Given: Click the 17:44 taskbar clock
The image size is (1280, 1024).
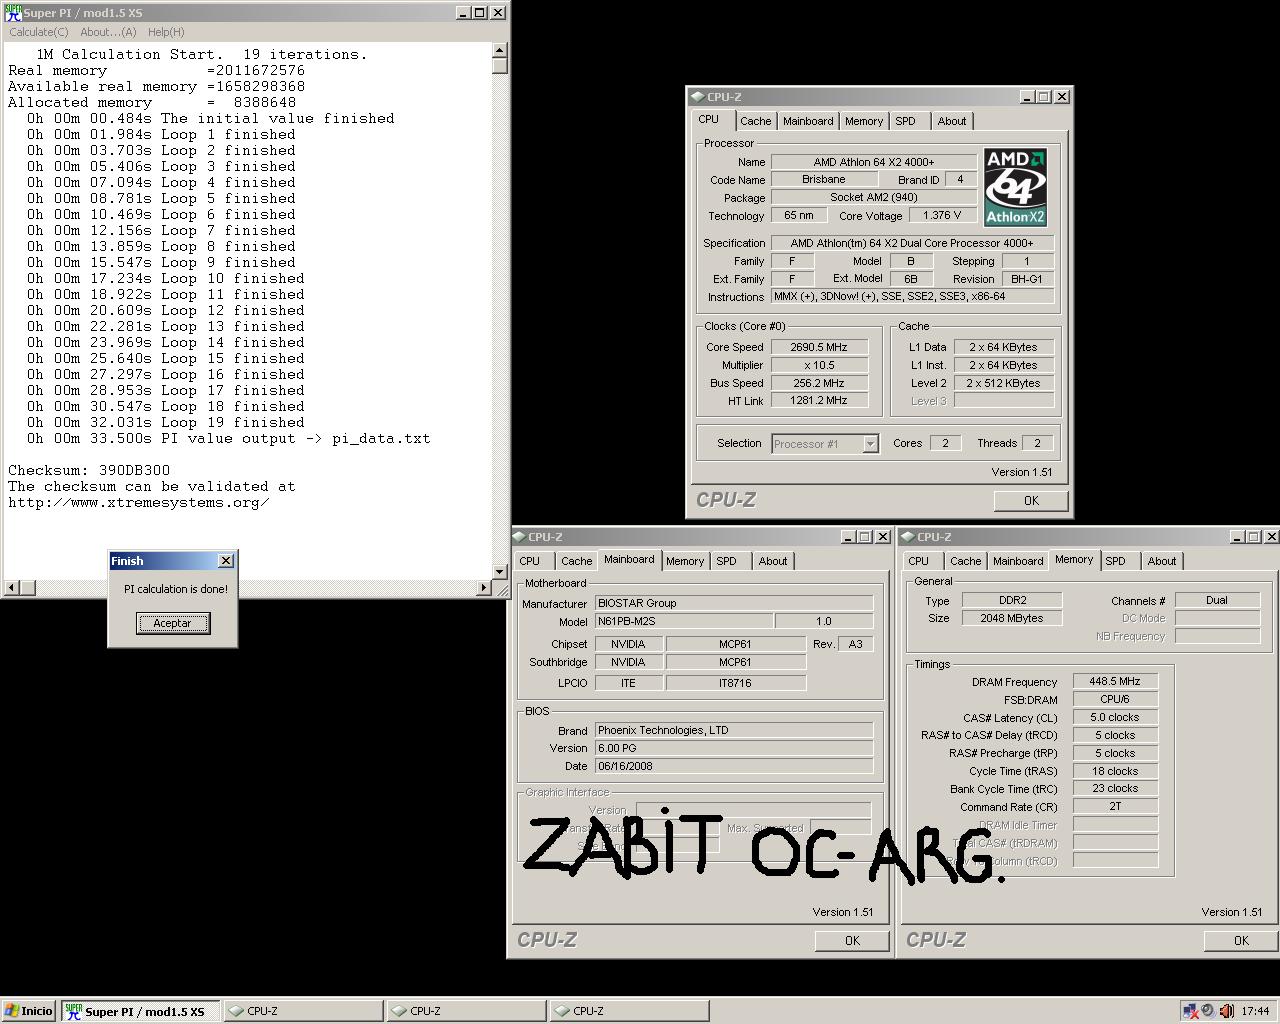Looking at the screenshot, I should (1255, 1011).
